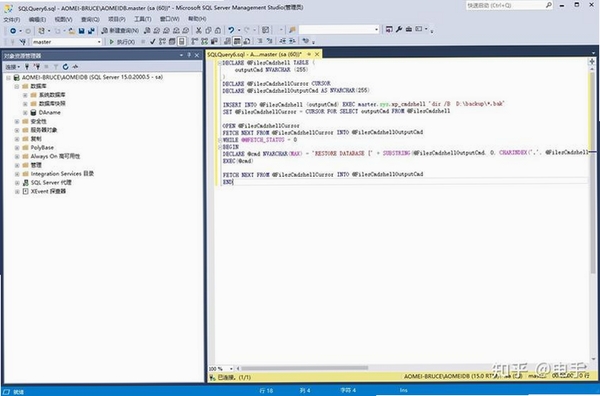This screenshot has width=600, height=396.
Task: Click the Results to Grid icon
Action: 237,42
